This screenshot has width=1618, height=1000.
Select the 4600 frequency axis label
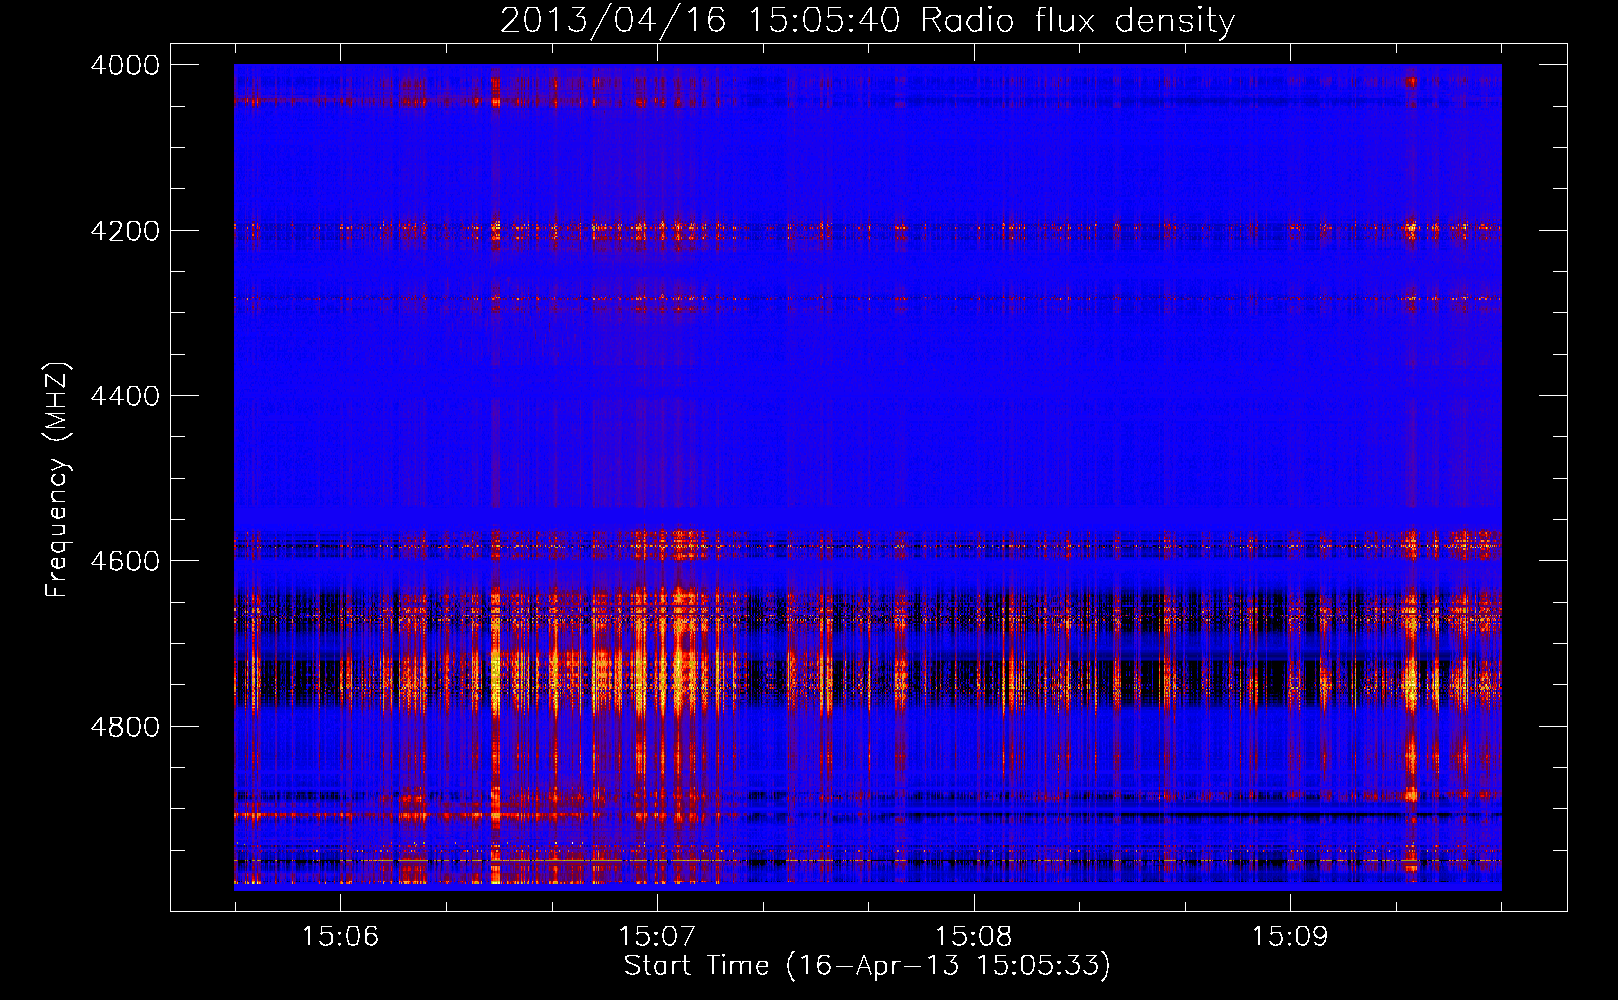click(125, 561)
